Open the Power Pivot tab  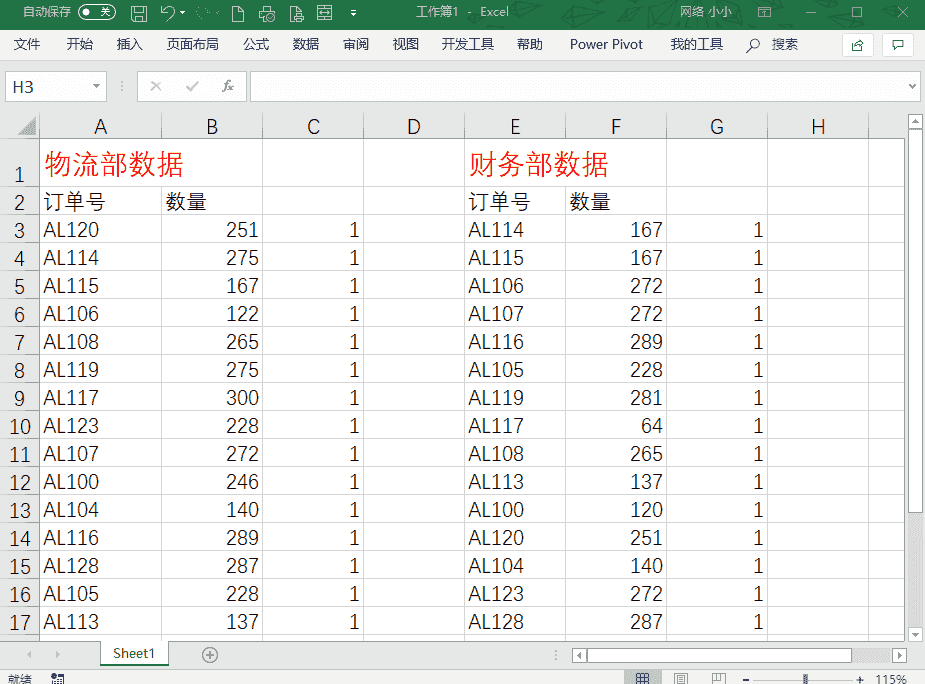click(x=606, y=44)
